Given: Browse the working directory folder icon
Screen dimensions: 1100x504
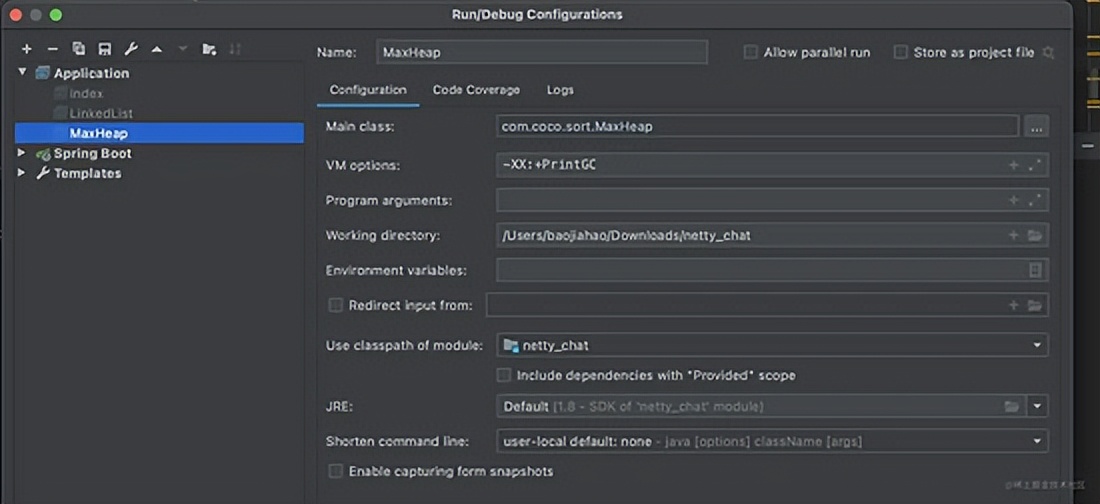Looking at the screenshot, I should 1035,235.
